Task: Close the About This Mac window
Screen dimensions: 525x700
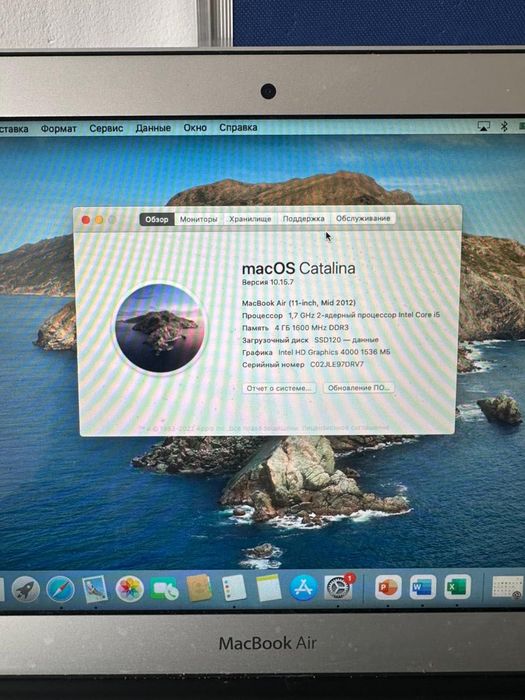Action: click(86, 220)
